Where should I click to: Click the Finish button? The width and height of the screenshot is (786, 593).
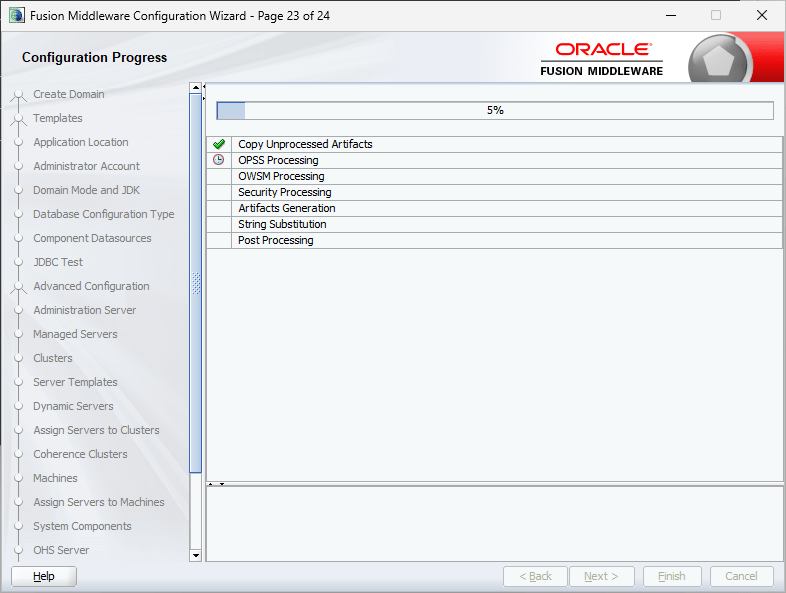pos(672,576)
